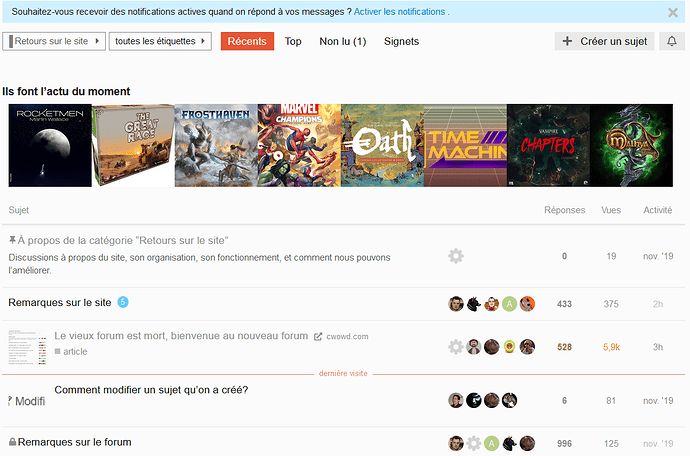Click second avatar in Le vieux forum row
This screenshot has height=456, width=690.
pyautogui.click(x=474, y=347)
